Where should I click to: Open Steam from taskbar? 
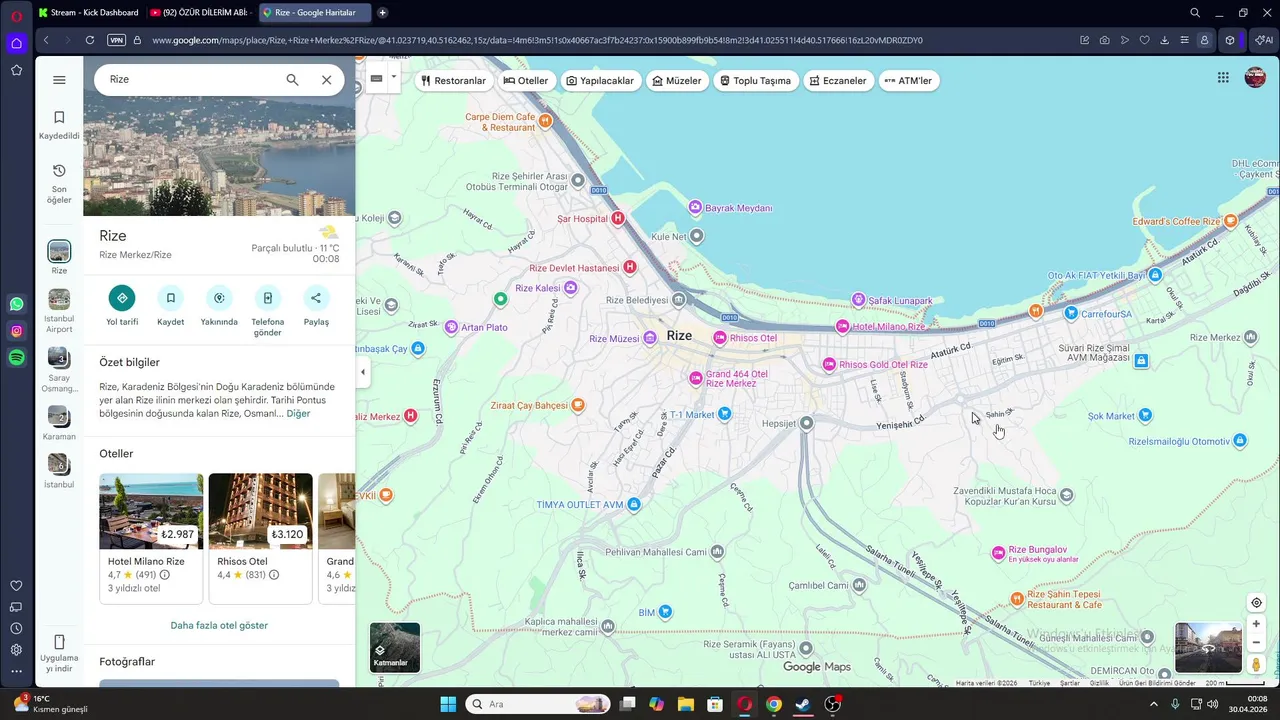tap(803, 704)
